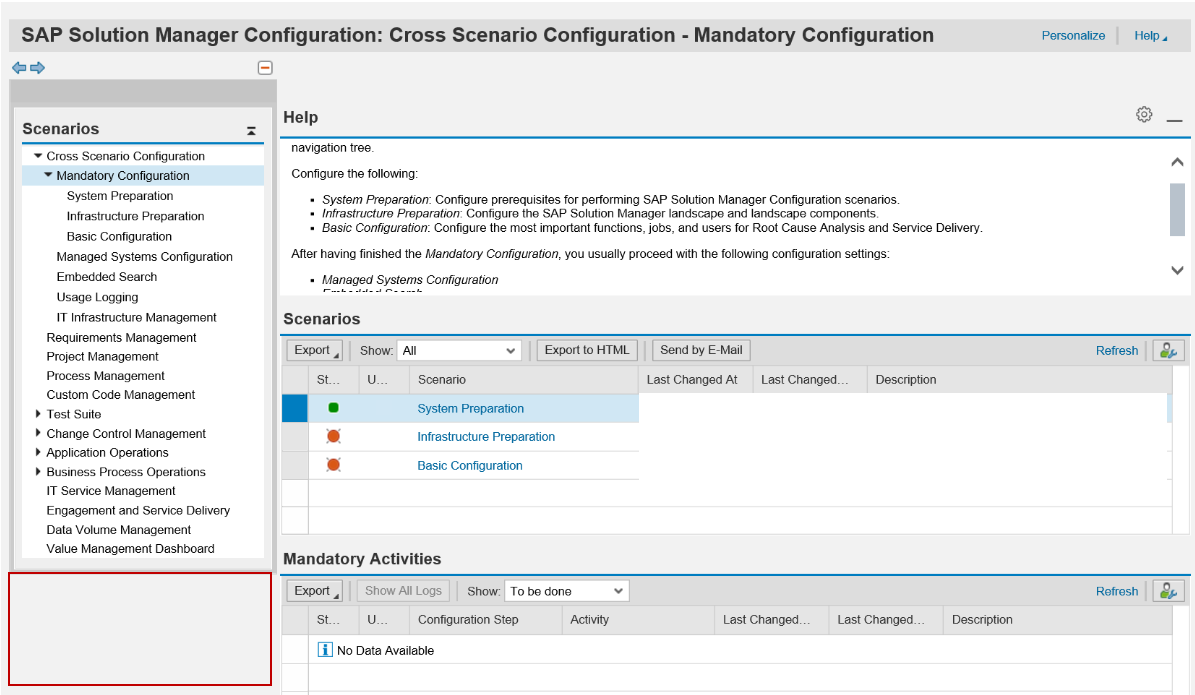The height and width of the screenshot is (695, 1195).
Task: Open Scenarios table personalization settings icon
Action: point(1168,351)
